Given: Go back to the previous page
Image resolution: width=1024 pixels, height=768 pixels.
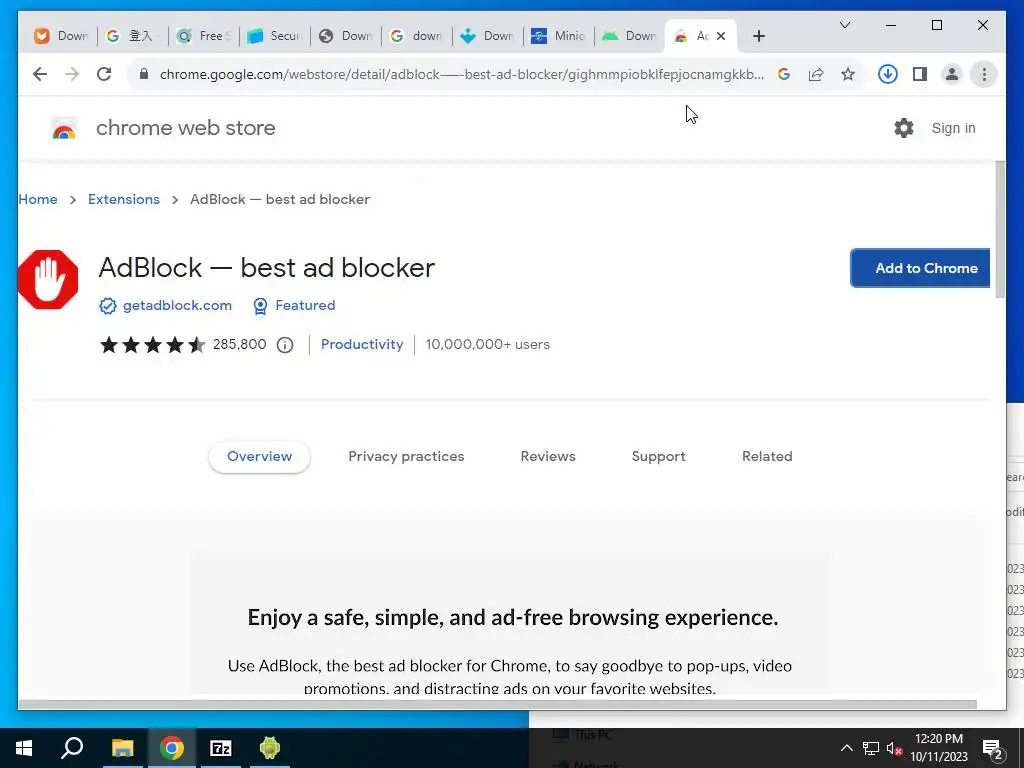Looking at the screenshot, I should click(40, 74).
